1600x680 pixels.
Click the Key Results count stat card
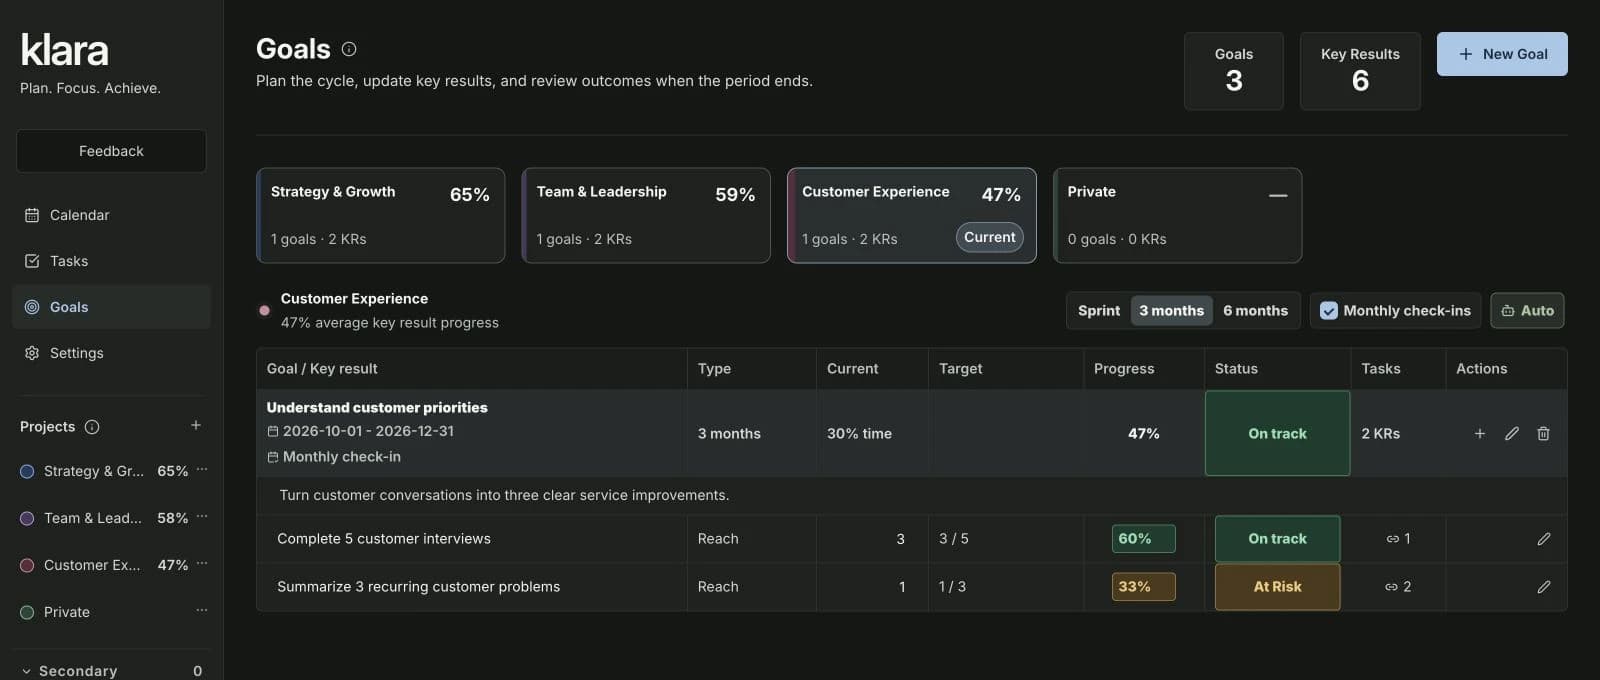click(x=1360, y=71)
